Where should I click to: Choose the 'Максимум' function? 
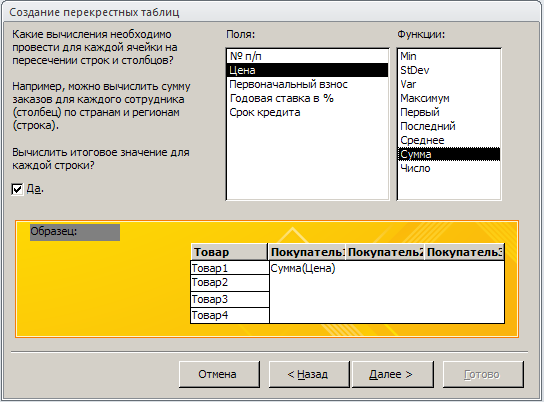pos(449,98)
